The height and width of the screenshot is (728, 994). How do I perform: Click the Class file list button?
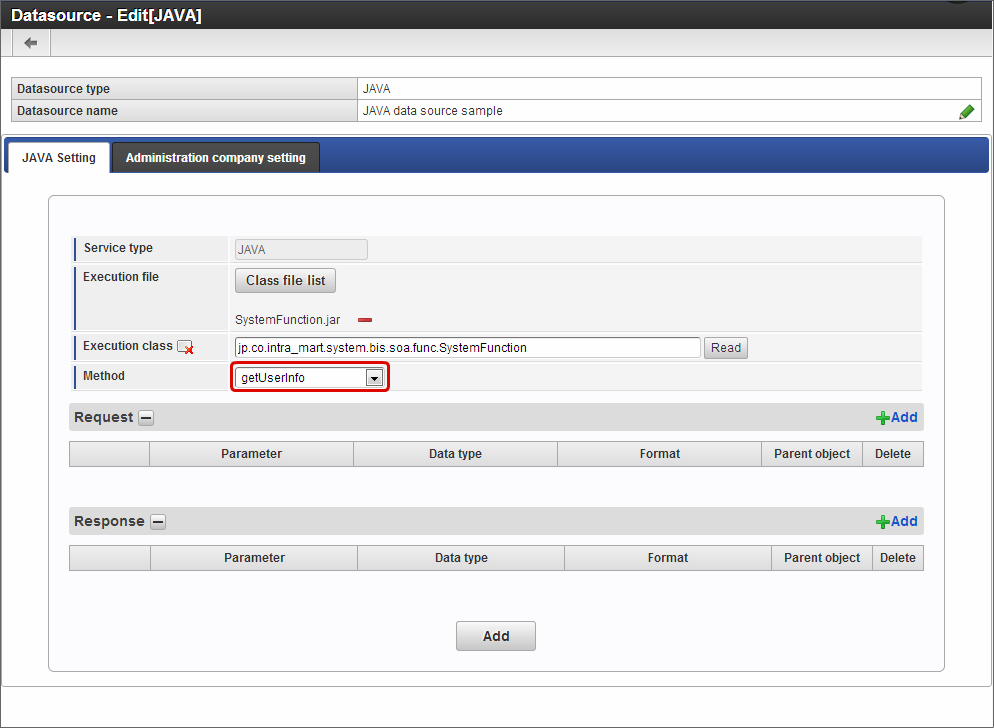285,280
